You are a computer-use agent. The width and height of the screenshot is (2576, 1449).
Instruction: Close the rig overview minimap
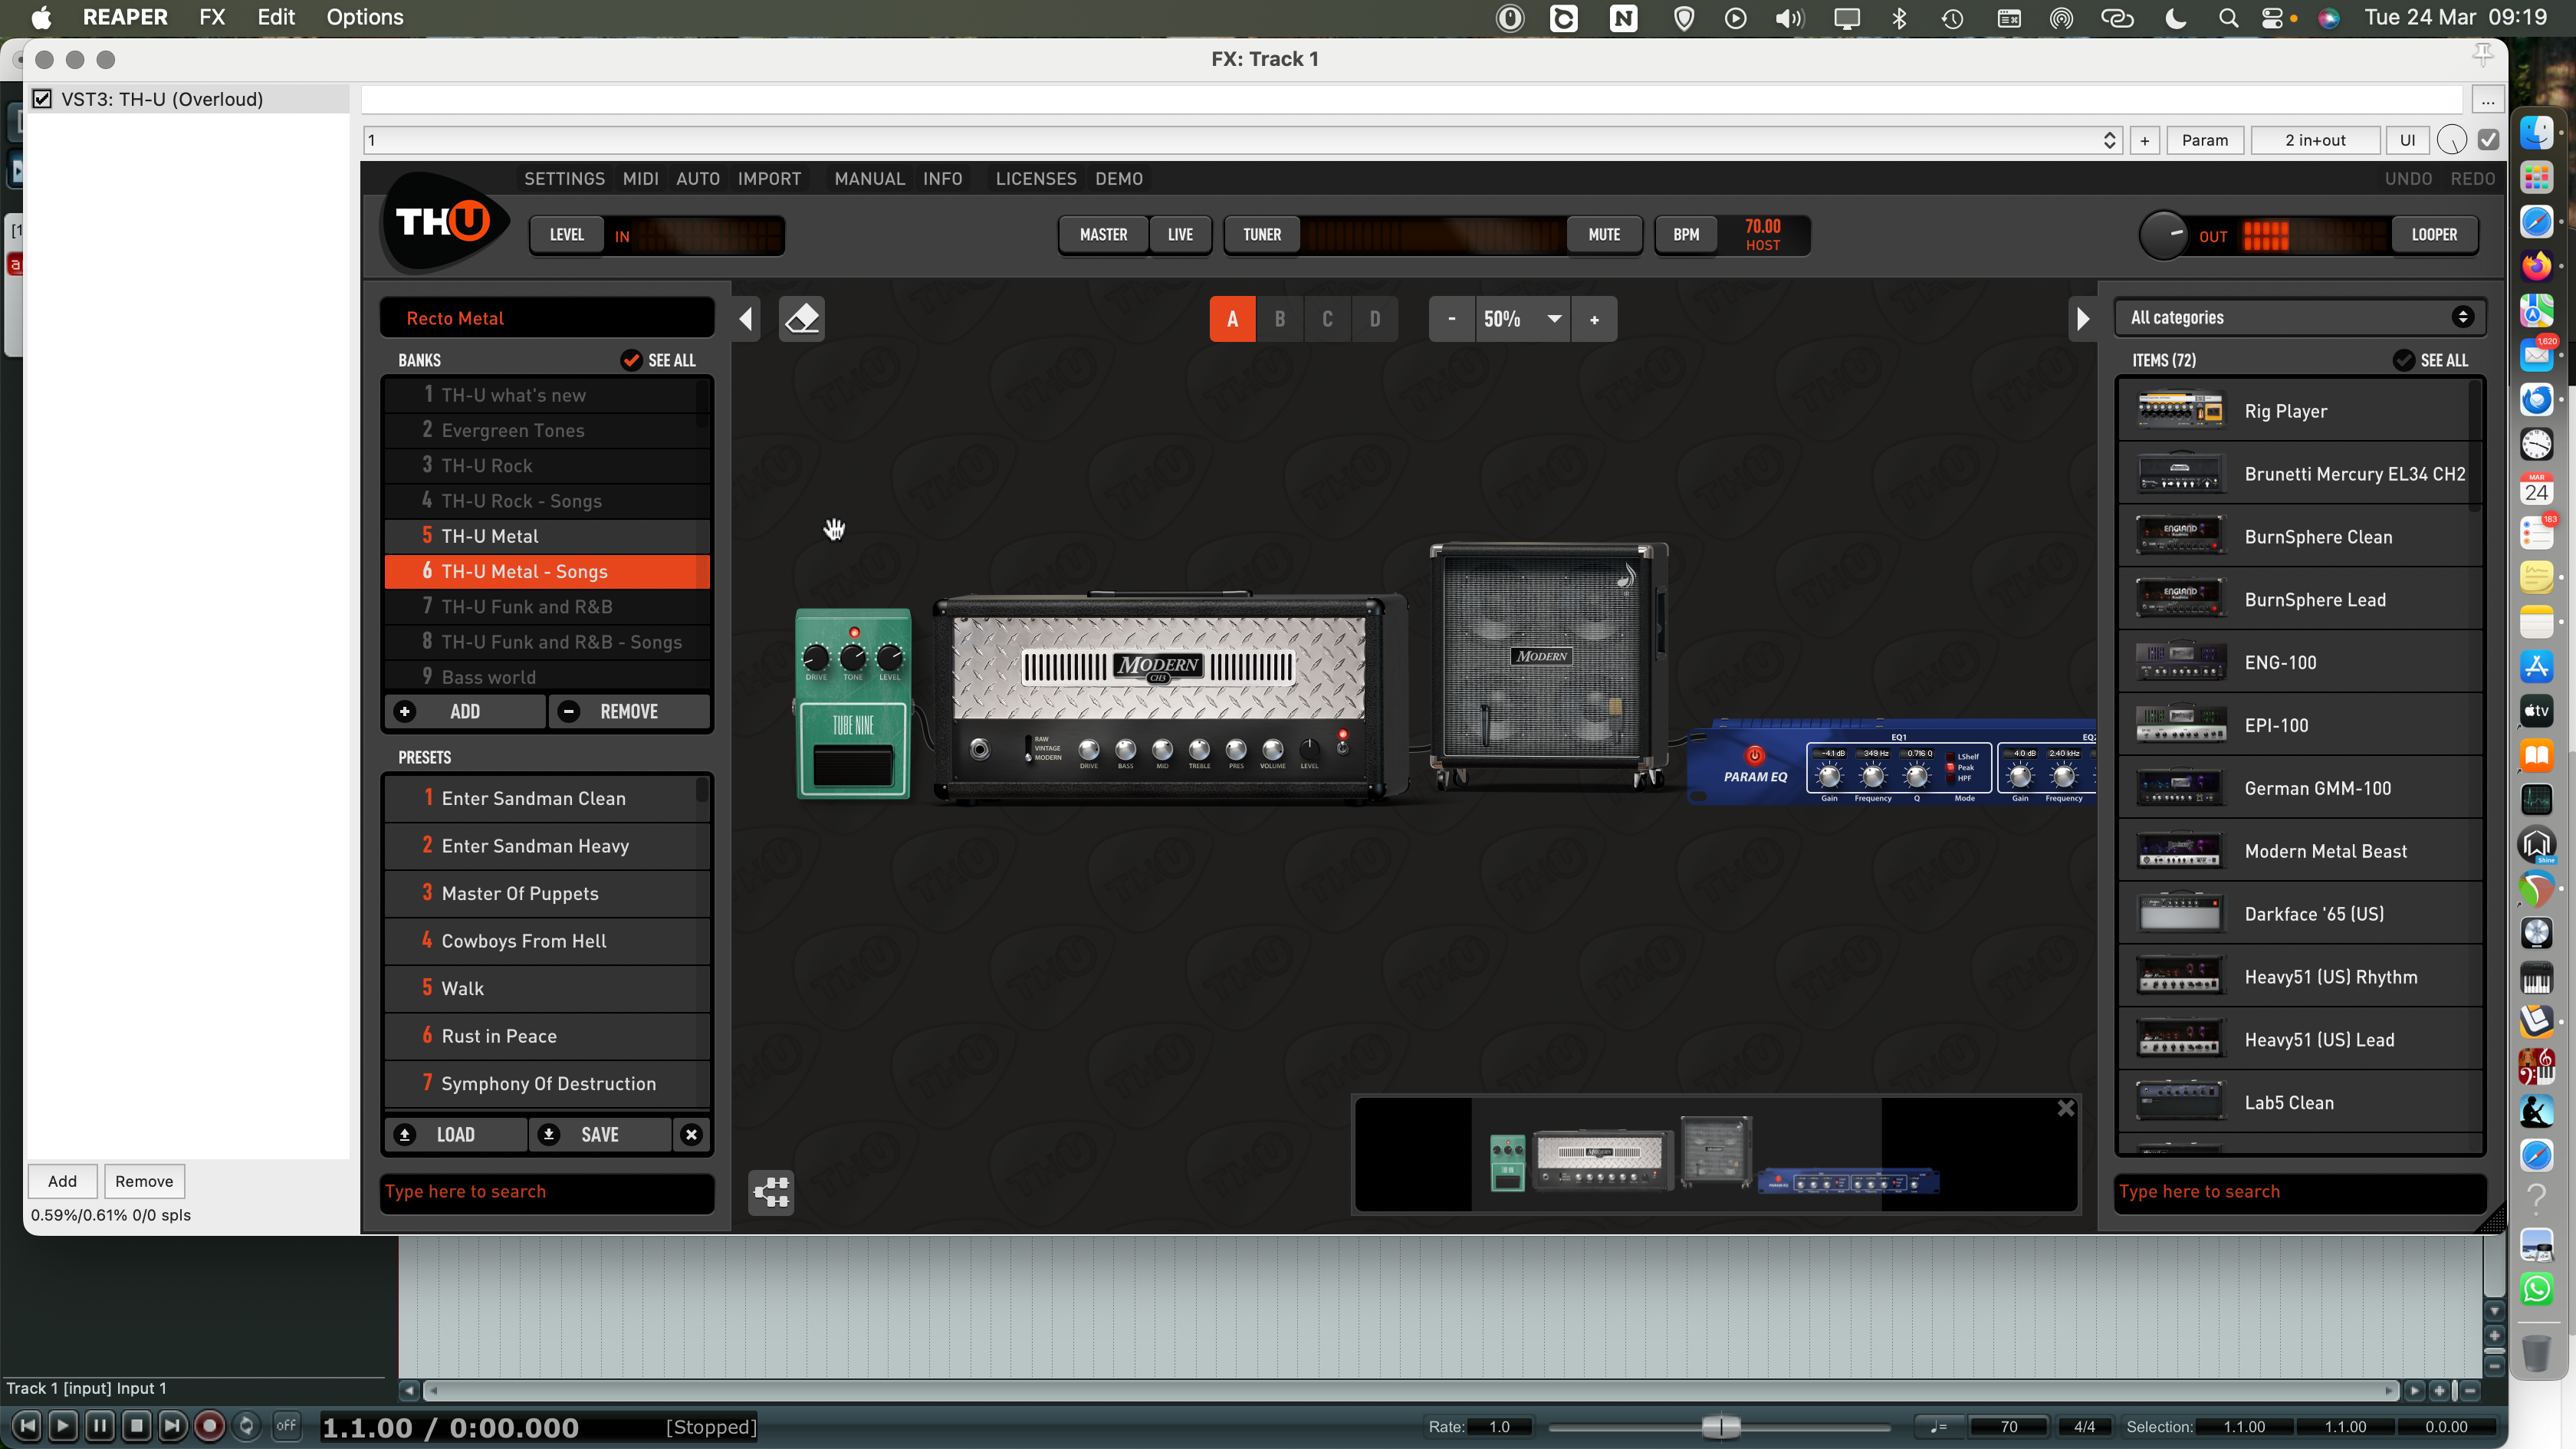pyautogui.click(x=2065, y=1108)
